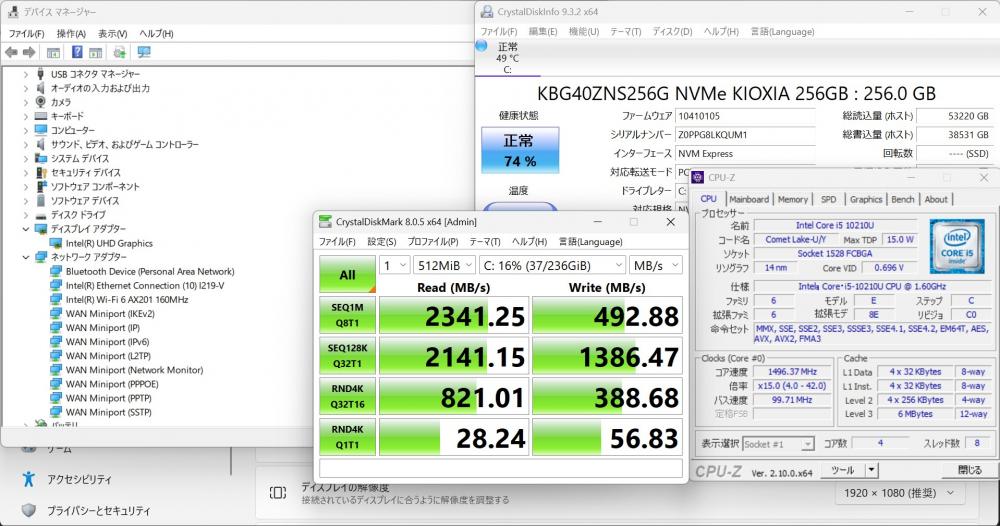This screenshot has height=526, width=1000.
Task: Open the C: 16% drive selection dropdown
Action: (x=552, y=265)
